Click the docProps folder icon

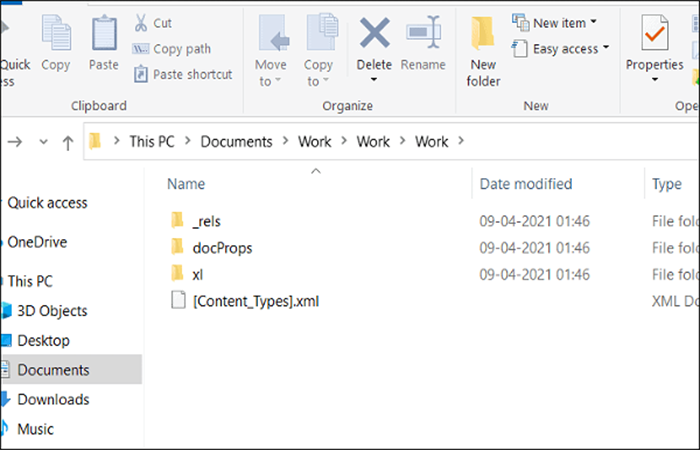[177, 246]
